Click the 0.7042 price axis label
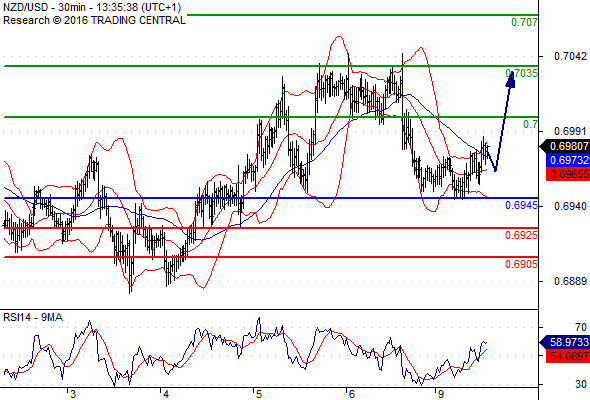The width and height of the screenshot is (590, 400). pos(570,56)
